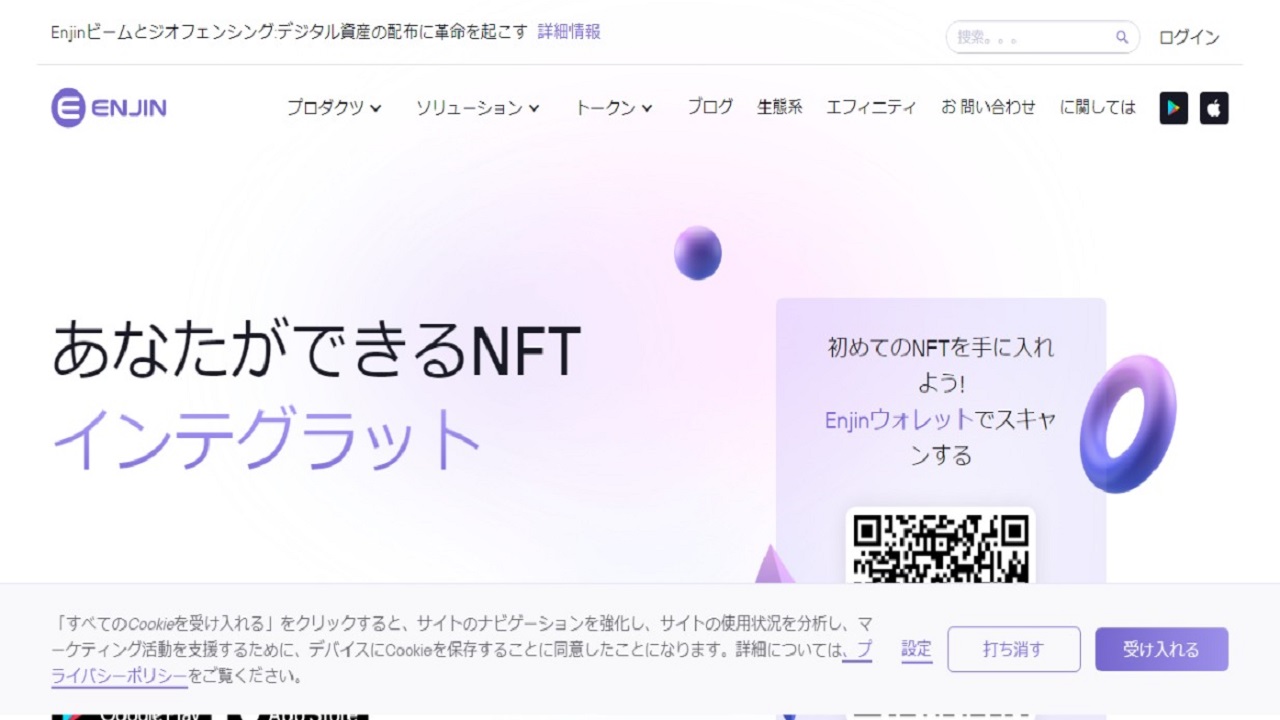
Task: Open 詳細情報 in the announcement banner
Action: [x=566, y=32]
